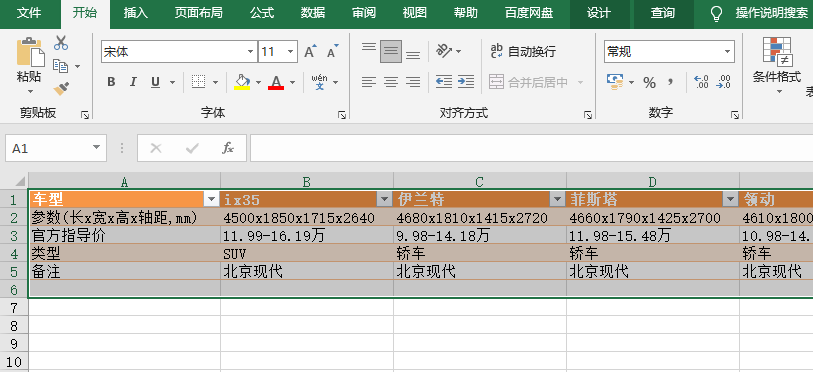The image size is (813, 372).
Task: Expand the Name Box dropdown arrow
Action: 96,148
